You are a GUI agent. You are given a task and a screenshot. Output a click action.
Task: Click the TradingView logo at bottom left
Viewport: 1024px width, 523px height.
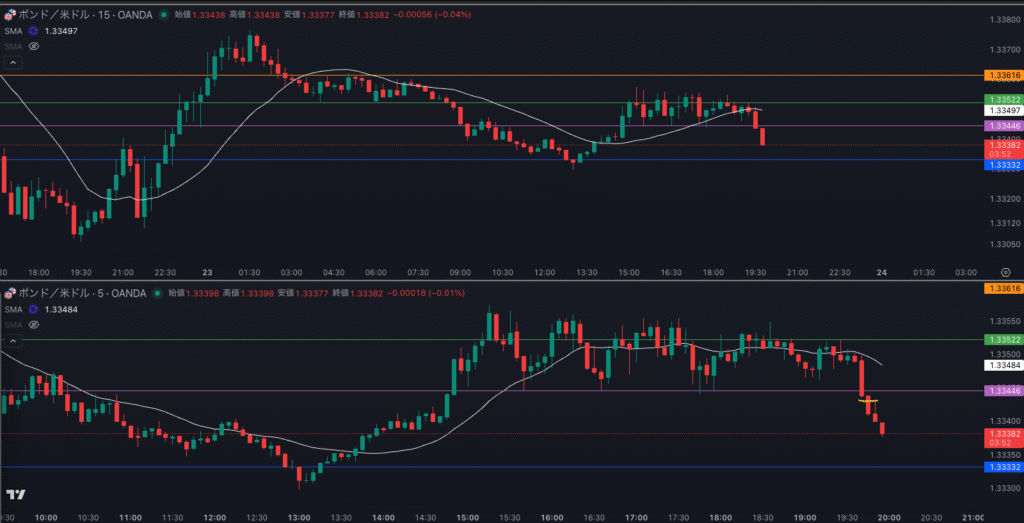tap(15, 494)
